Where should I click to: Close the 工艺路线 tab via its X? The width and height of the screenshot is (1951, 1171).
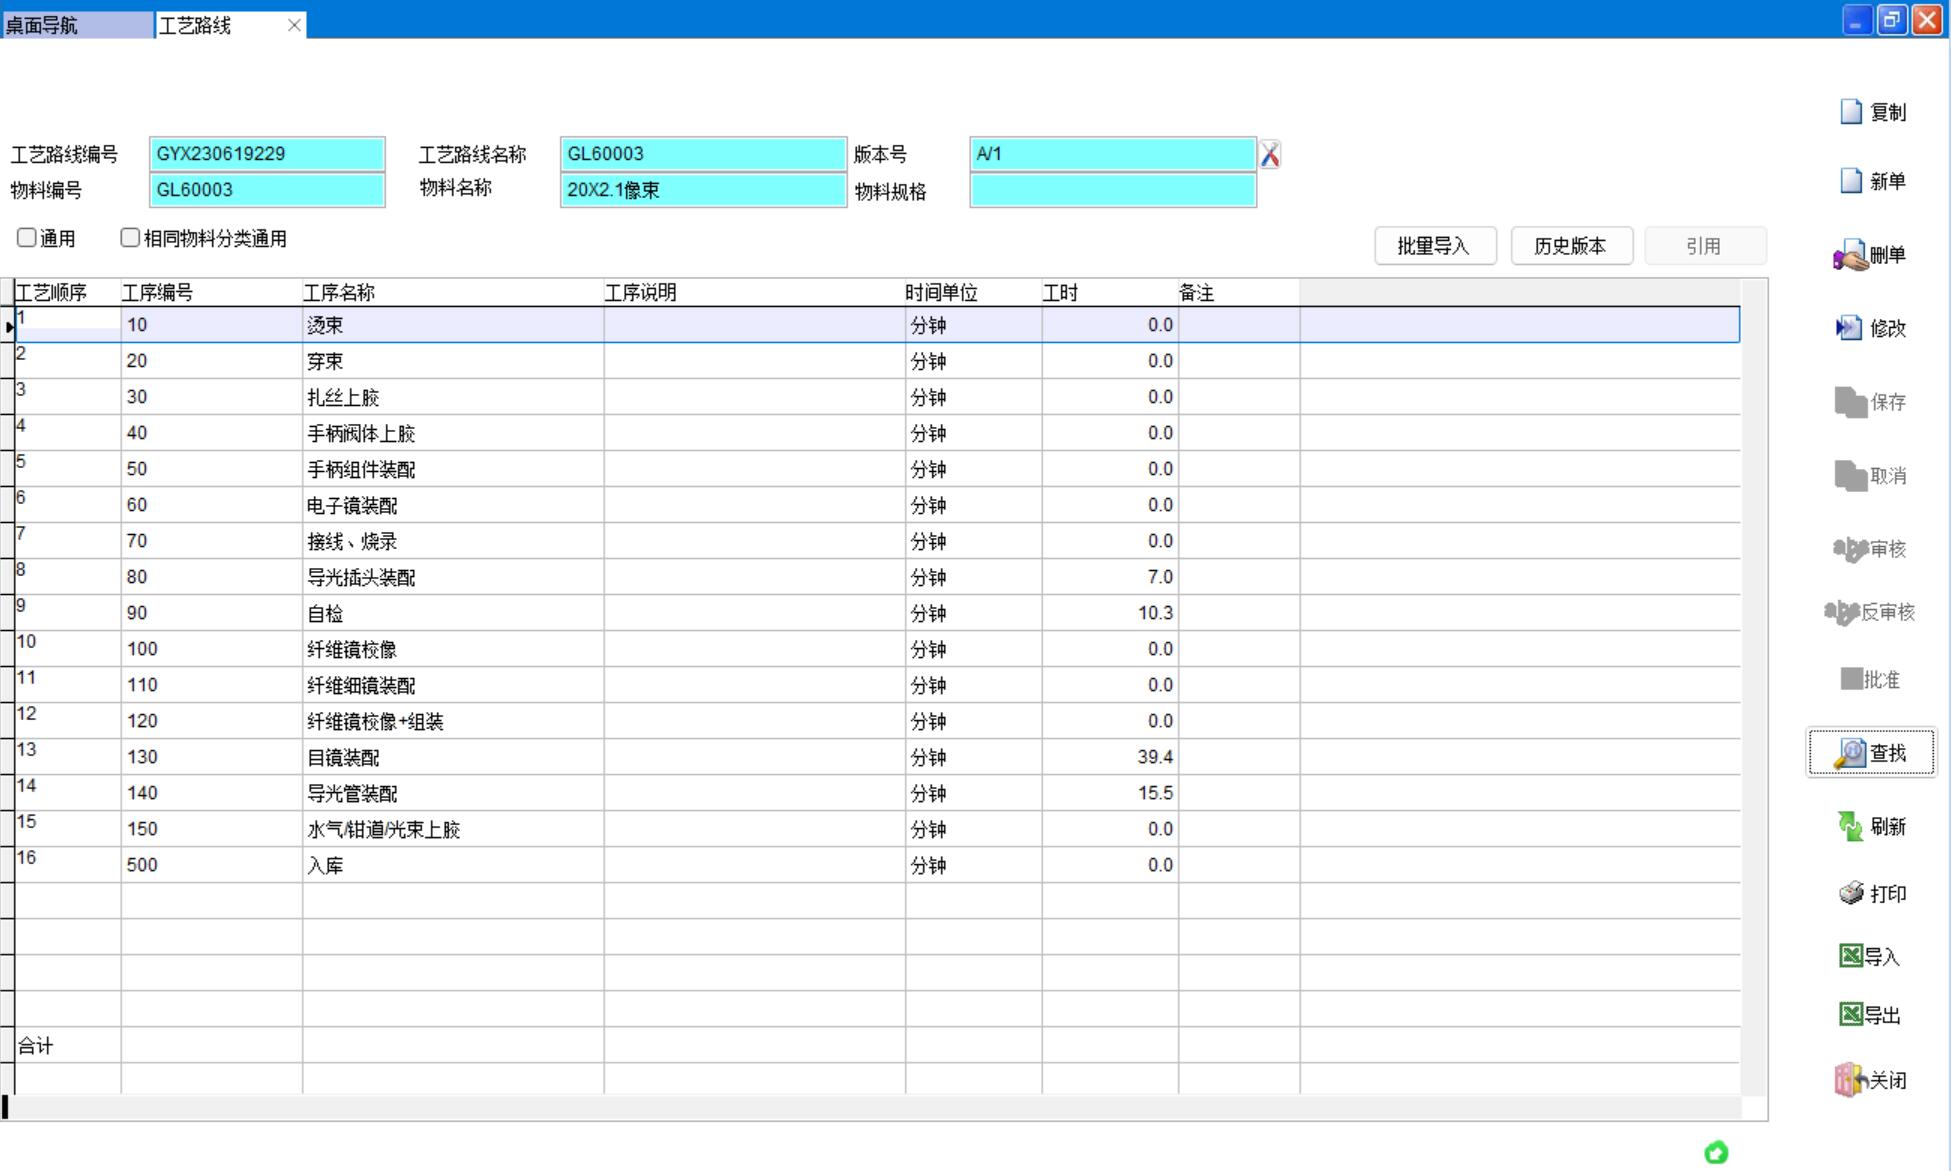coord(294,25)
